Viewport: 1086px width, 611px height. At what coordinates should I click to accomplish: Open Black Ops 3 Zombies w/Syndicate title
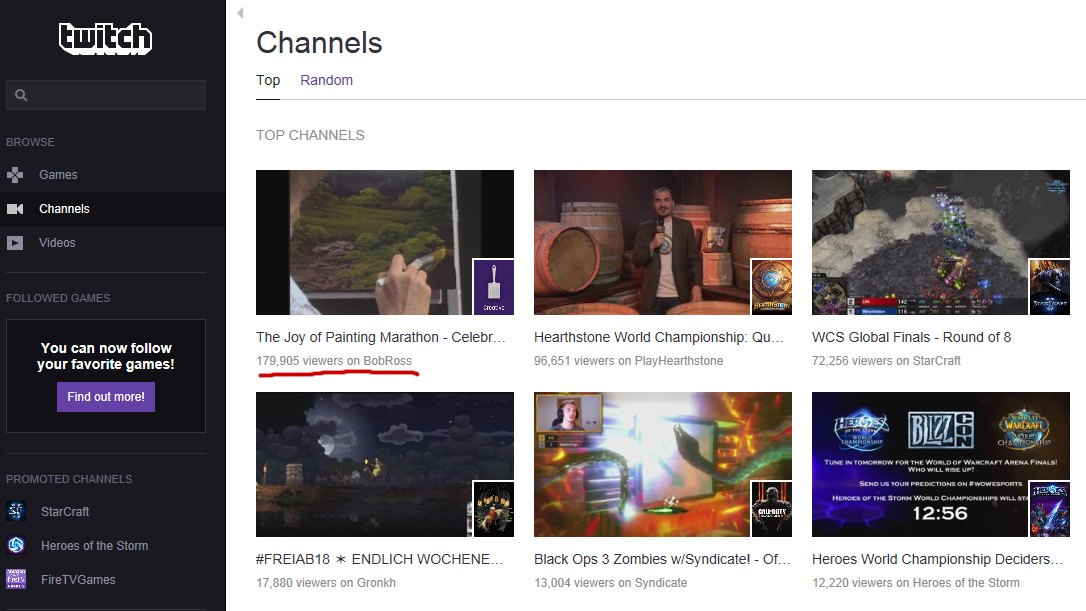pos(662,559)
